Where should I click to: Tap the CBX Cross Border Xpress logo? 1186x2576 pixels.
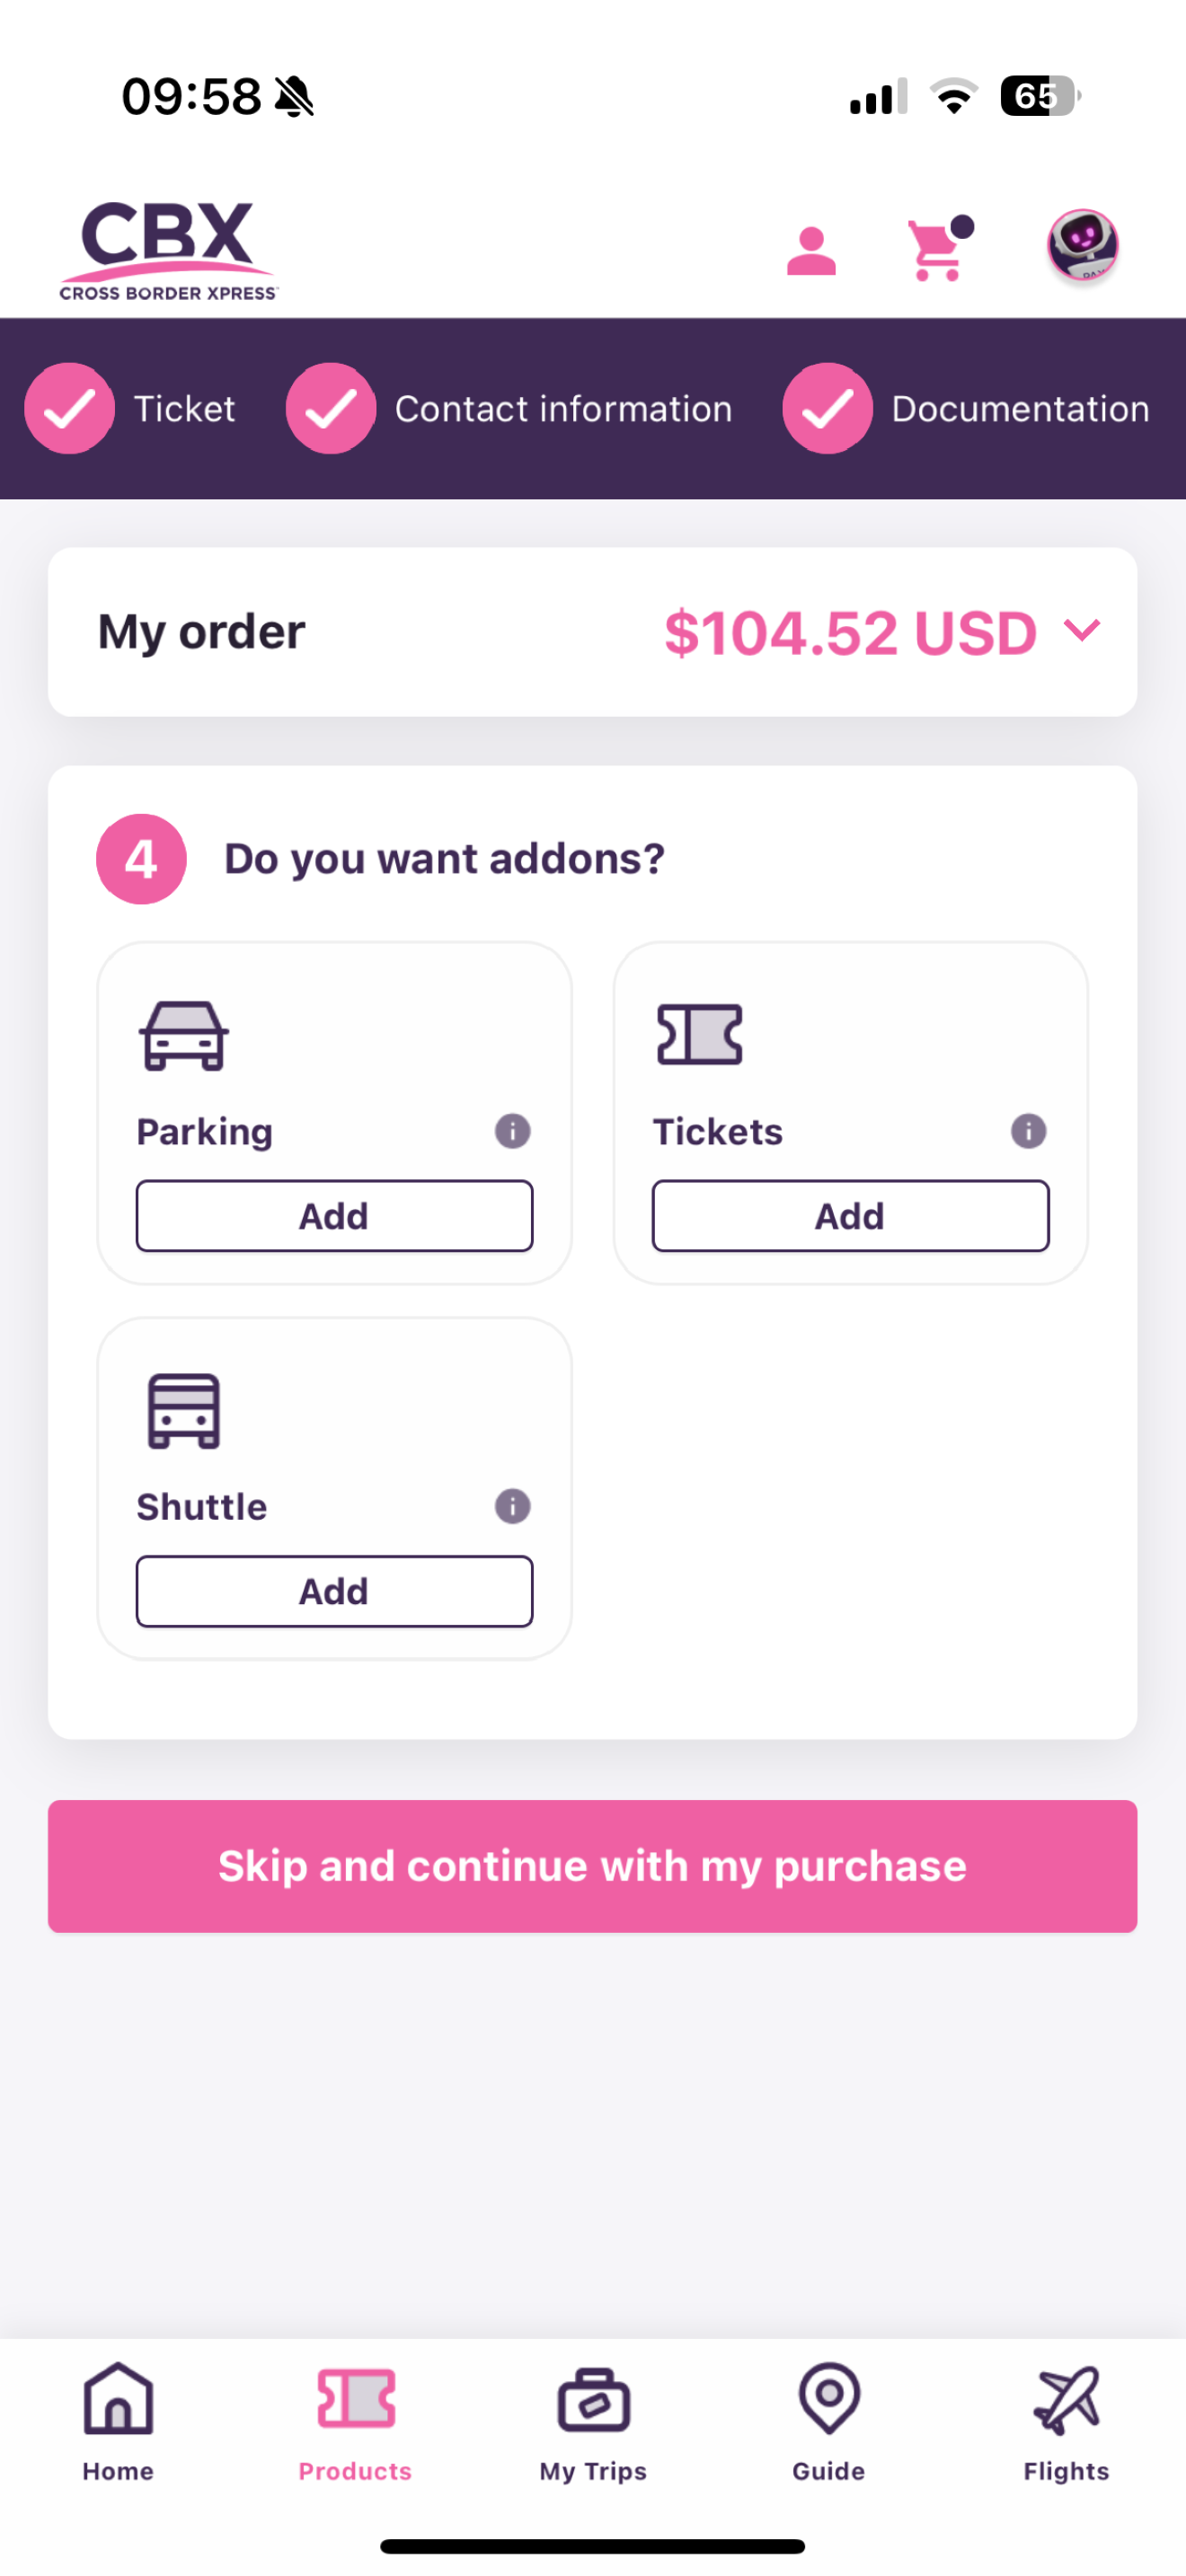coord(168,250)
